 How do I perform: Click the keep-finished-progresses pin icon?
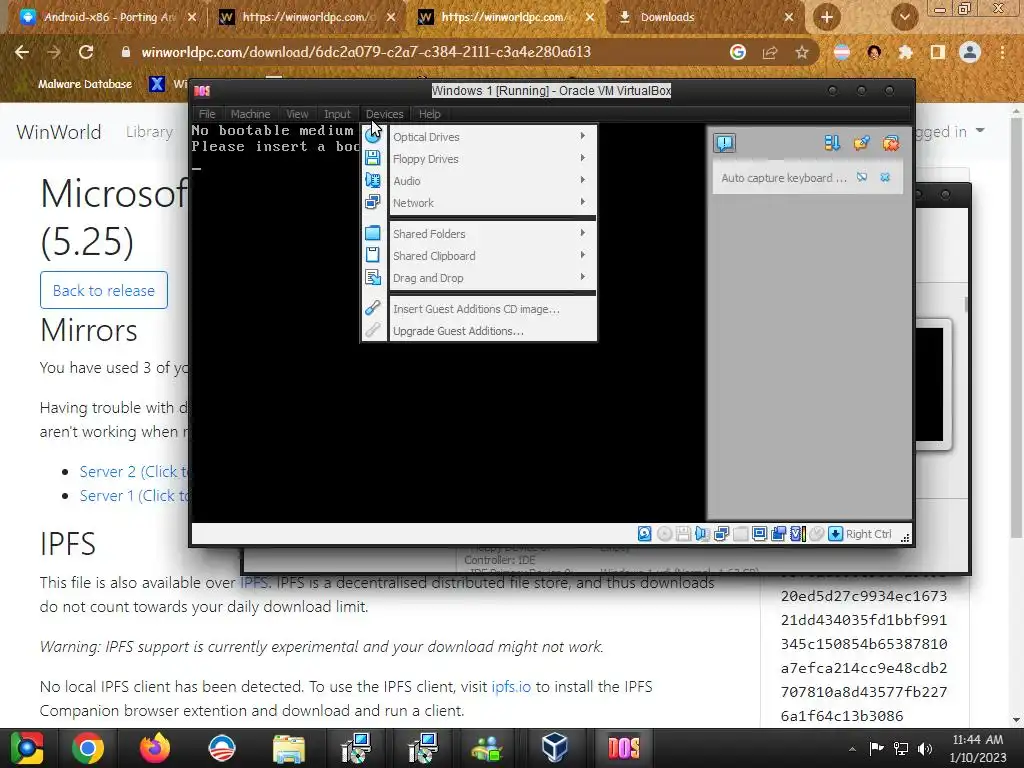[x=861, y=143]
